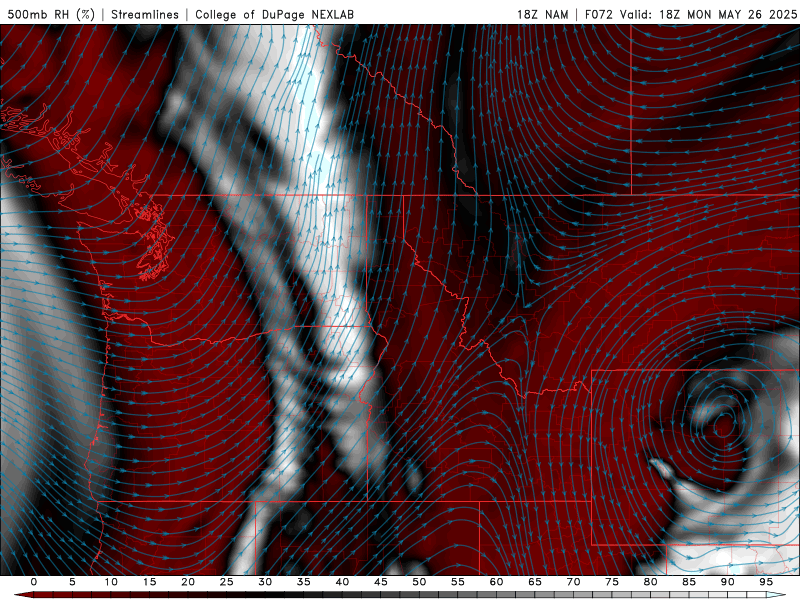The image size is (800, 600).
Task: Click the colorbar tick "25"
Action: 227,582
